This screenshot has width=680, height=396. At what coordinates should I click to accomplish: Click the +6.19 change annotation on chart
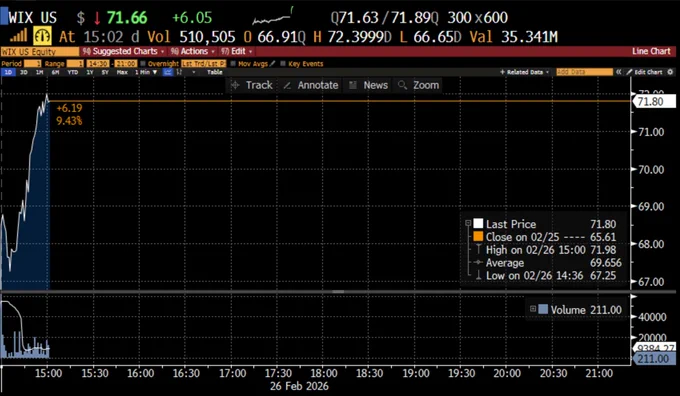[x=69, y=108]
